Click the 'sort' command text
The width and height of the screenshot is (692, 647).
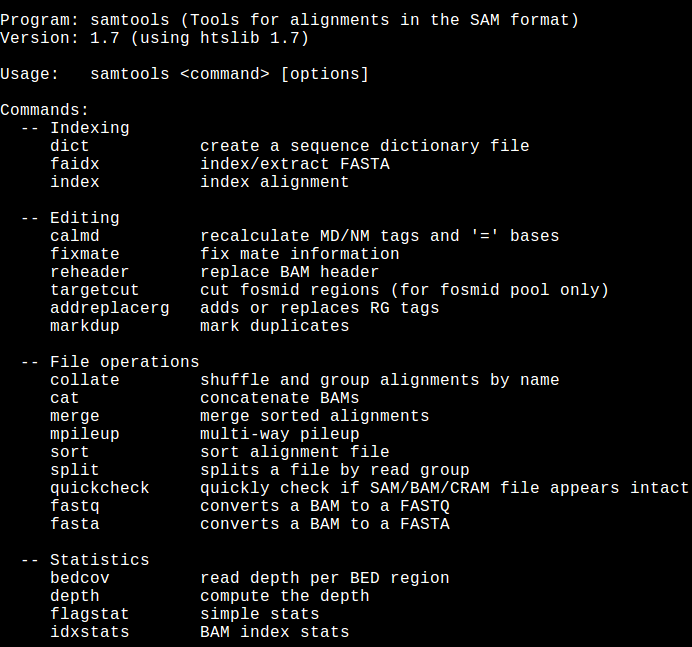click(70, 452)
